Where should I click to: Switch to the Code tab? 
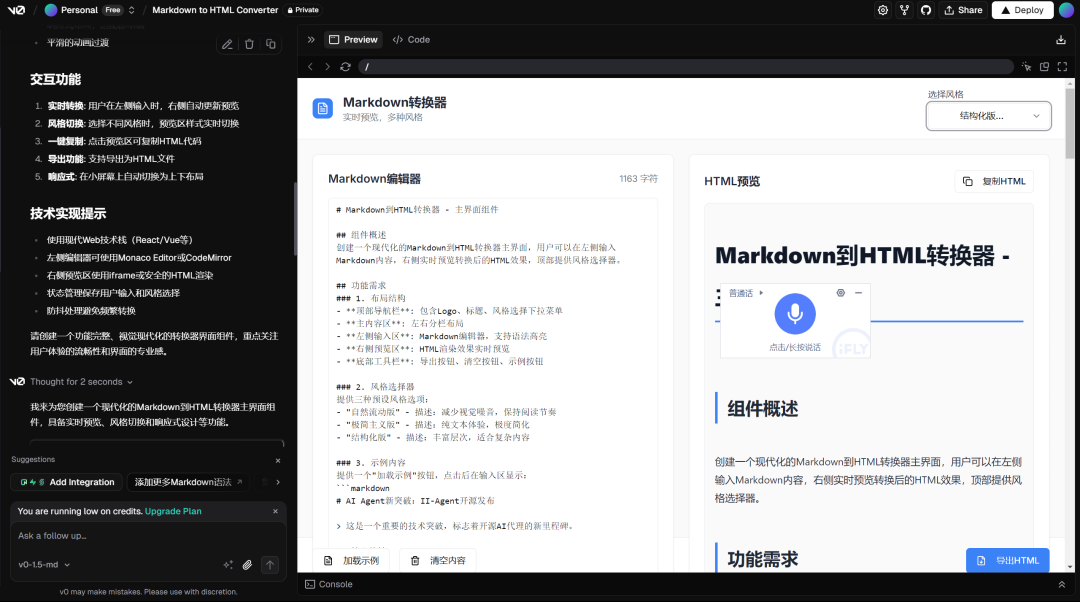pyautogui.click(x=411, y=39)
